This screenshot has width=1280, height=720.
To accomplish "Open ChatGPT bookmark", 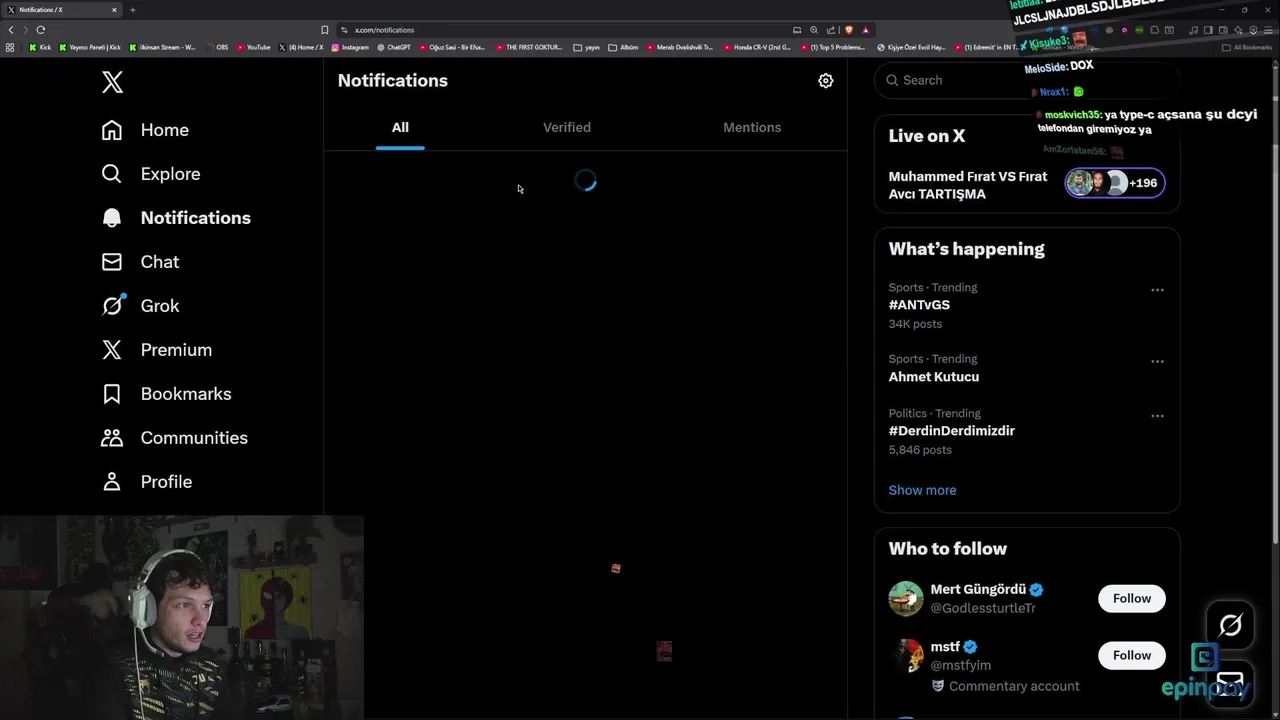I will (x=393, y=47).
